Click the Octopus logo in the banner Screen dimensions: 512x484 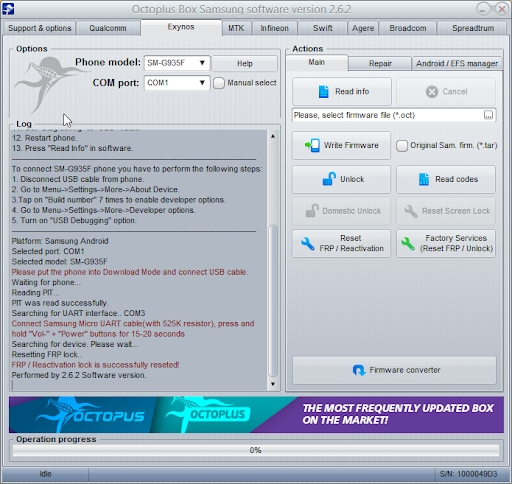pyautogui.click(x=91, y=414)
